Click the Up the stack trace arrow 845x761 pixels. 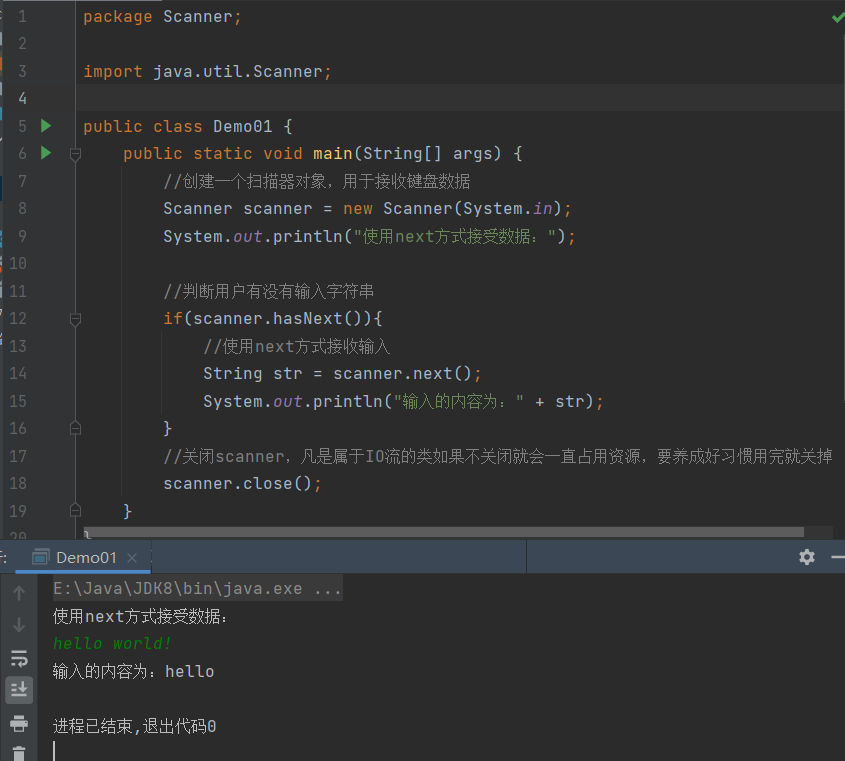(19, 593)
